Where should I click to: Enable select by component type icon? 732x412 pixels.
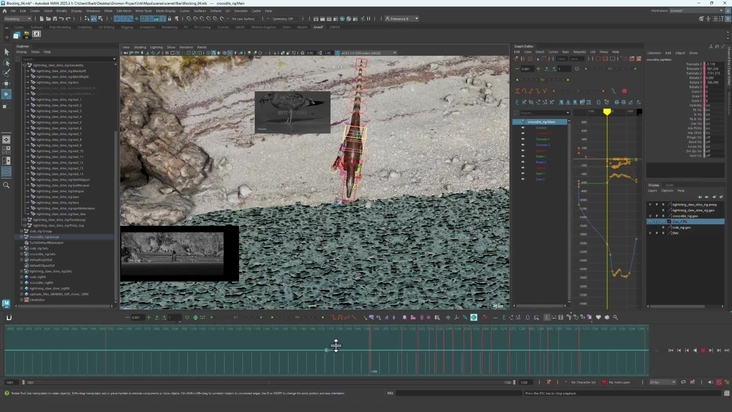point(100,19)
